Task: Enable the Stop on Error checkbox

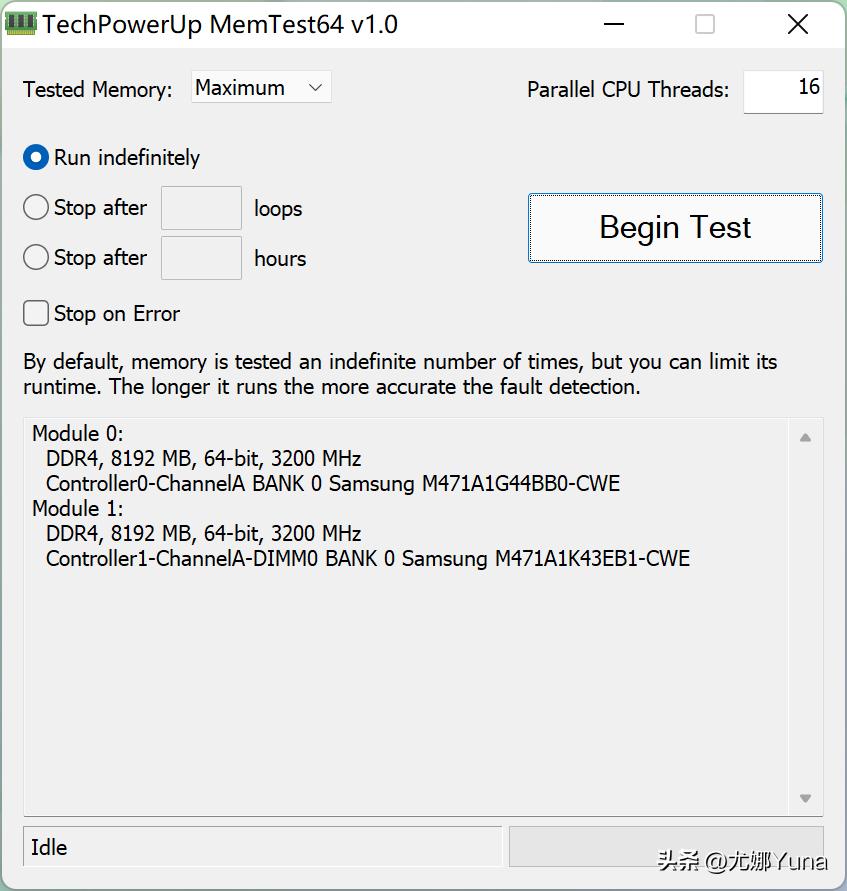Action: [x=35, y=313]
